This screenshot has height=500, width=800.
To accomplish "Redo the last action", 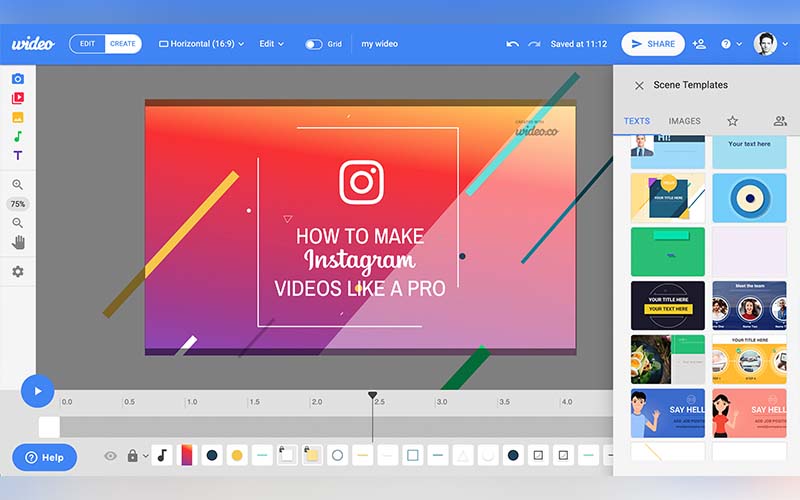I will point(534,44).
